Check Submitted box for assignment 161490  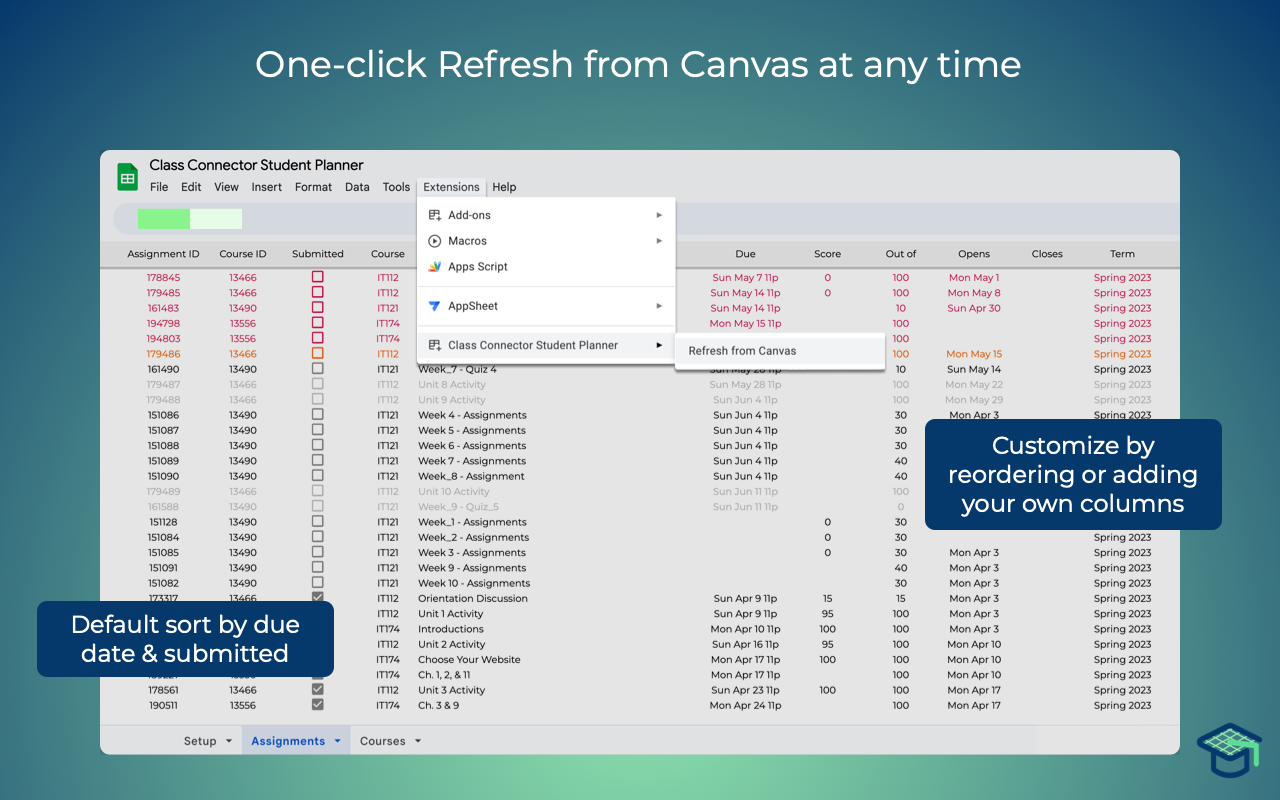318,369
